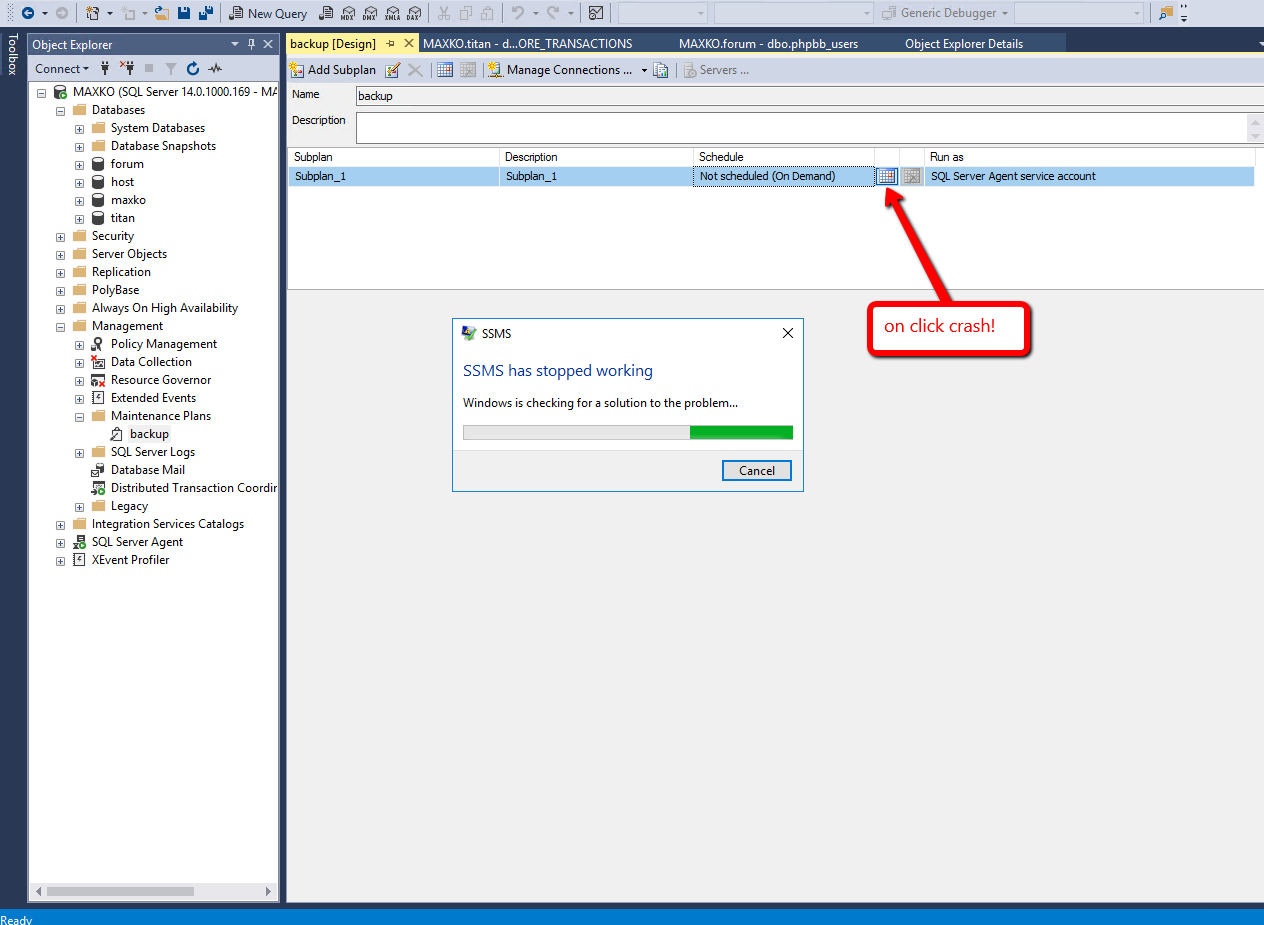Switch to the backup [Design] tab
Image resolution: width=1264 pixels, height=925 pixels.
point(333,44)
